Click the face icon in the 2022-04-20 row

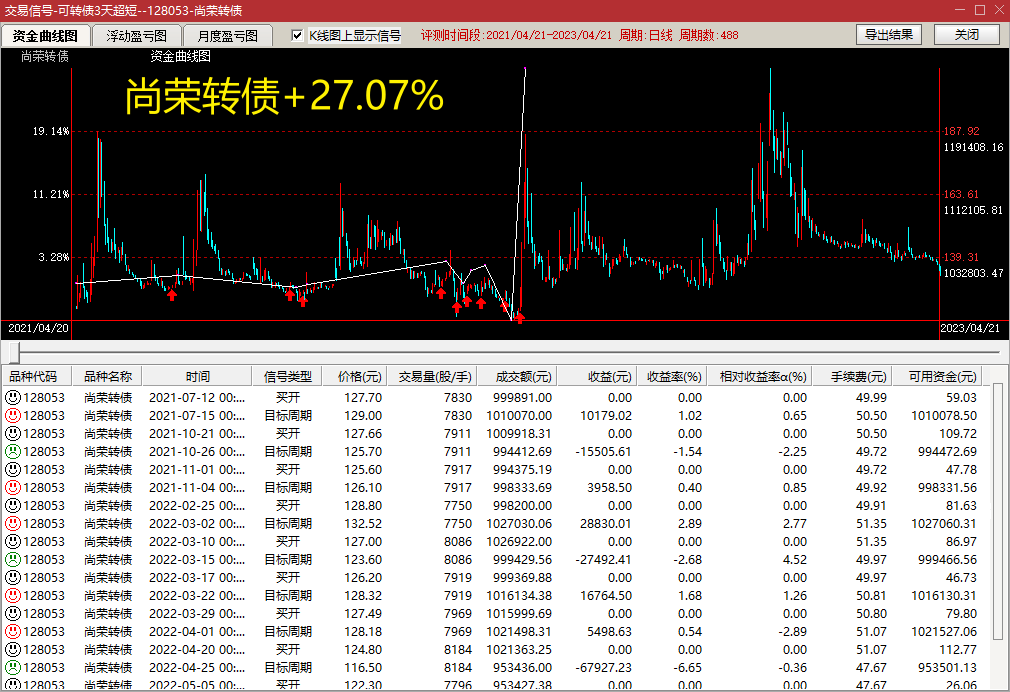point(13,649)
